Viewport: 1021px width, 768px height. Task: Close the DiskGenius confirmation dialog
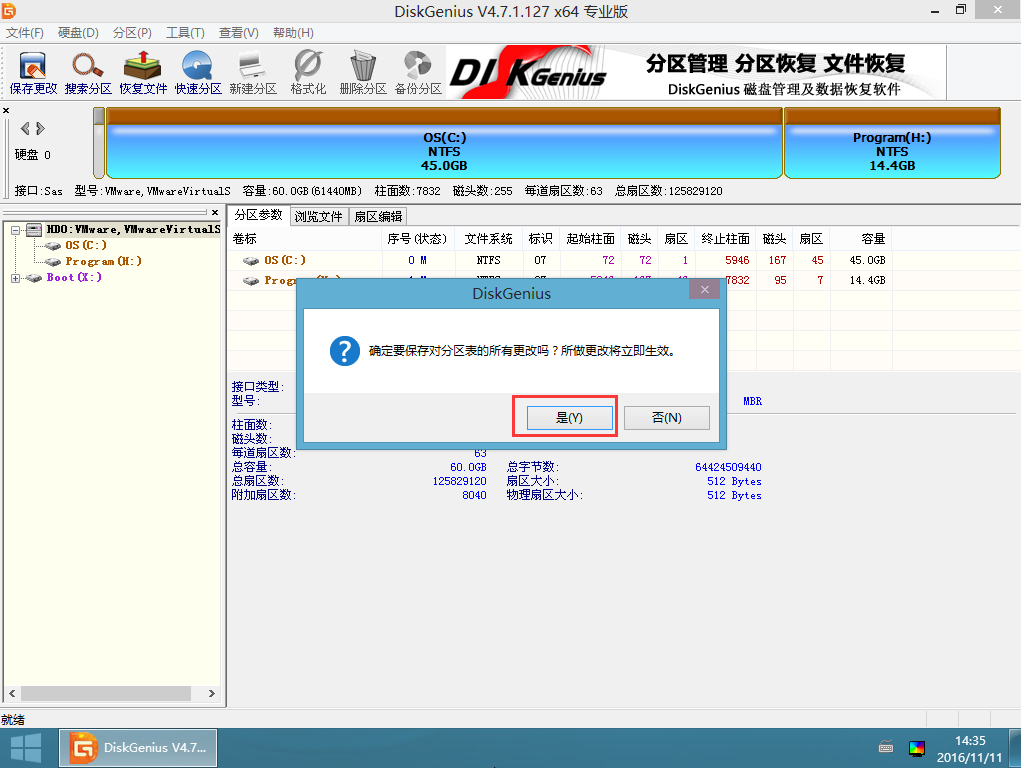click(705, 290)
